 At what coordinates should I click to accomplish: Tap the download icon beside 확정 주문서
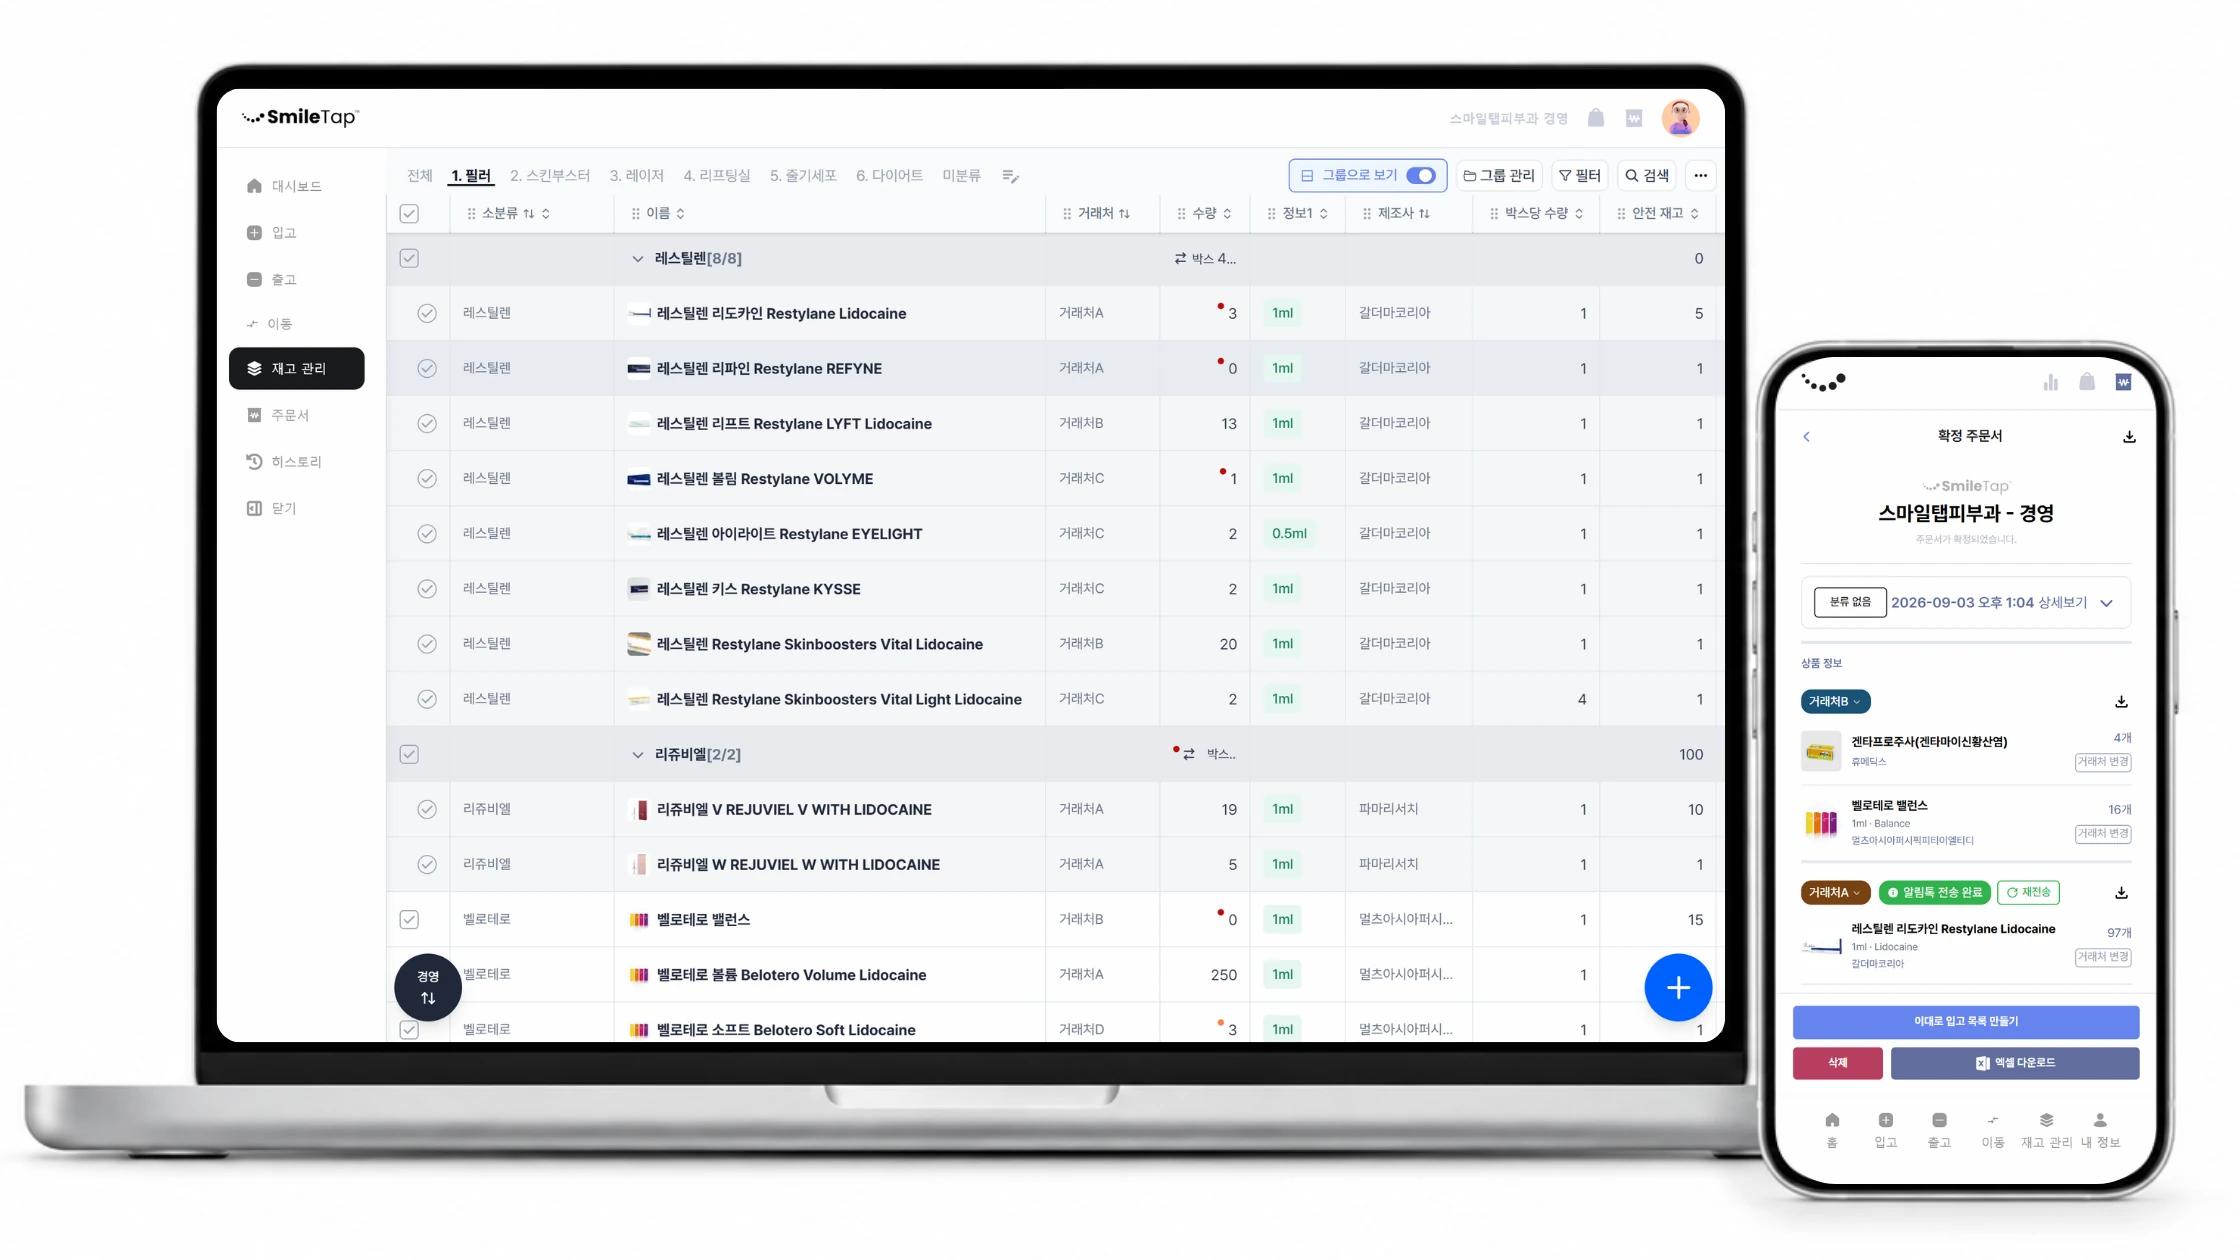(x=2129, y=436)
